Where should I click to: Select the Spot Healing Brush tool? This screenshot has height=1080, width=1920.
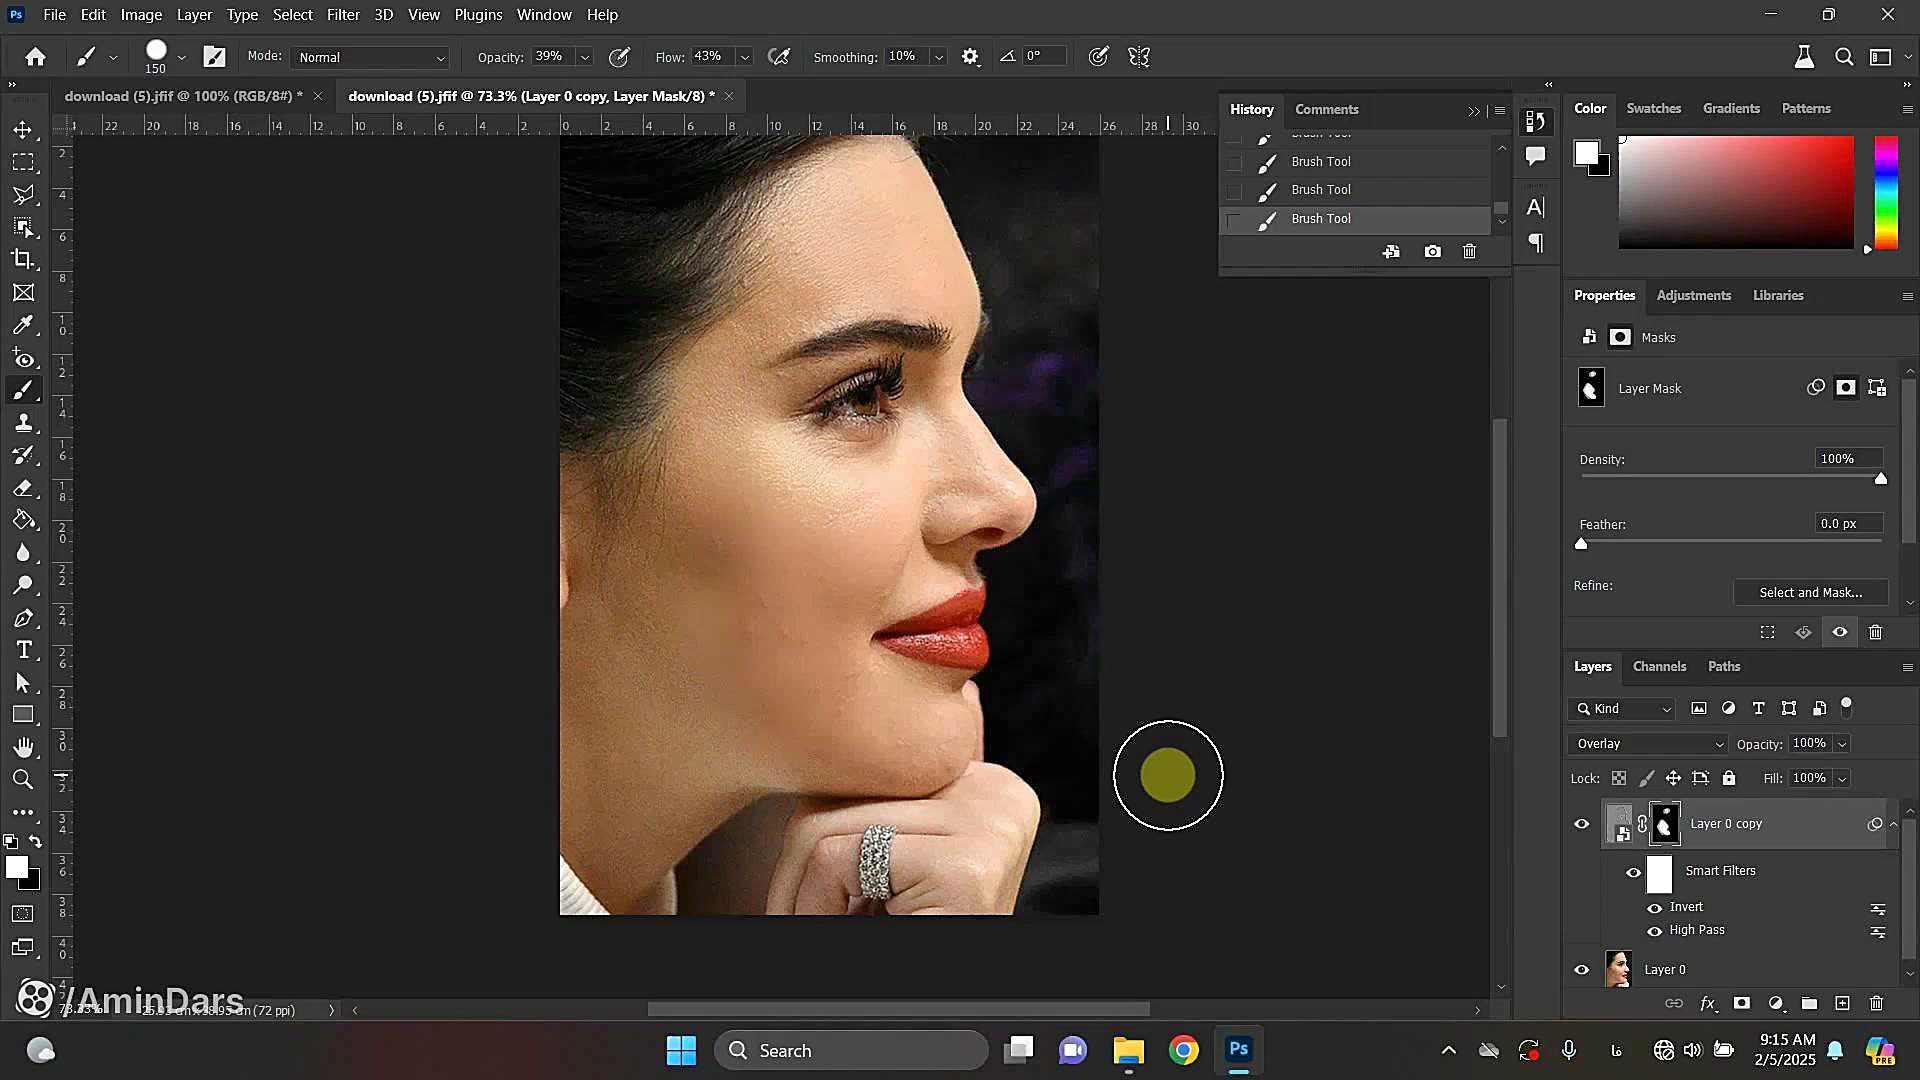tap(23, 358)
